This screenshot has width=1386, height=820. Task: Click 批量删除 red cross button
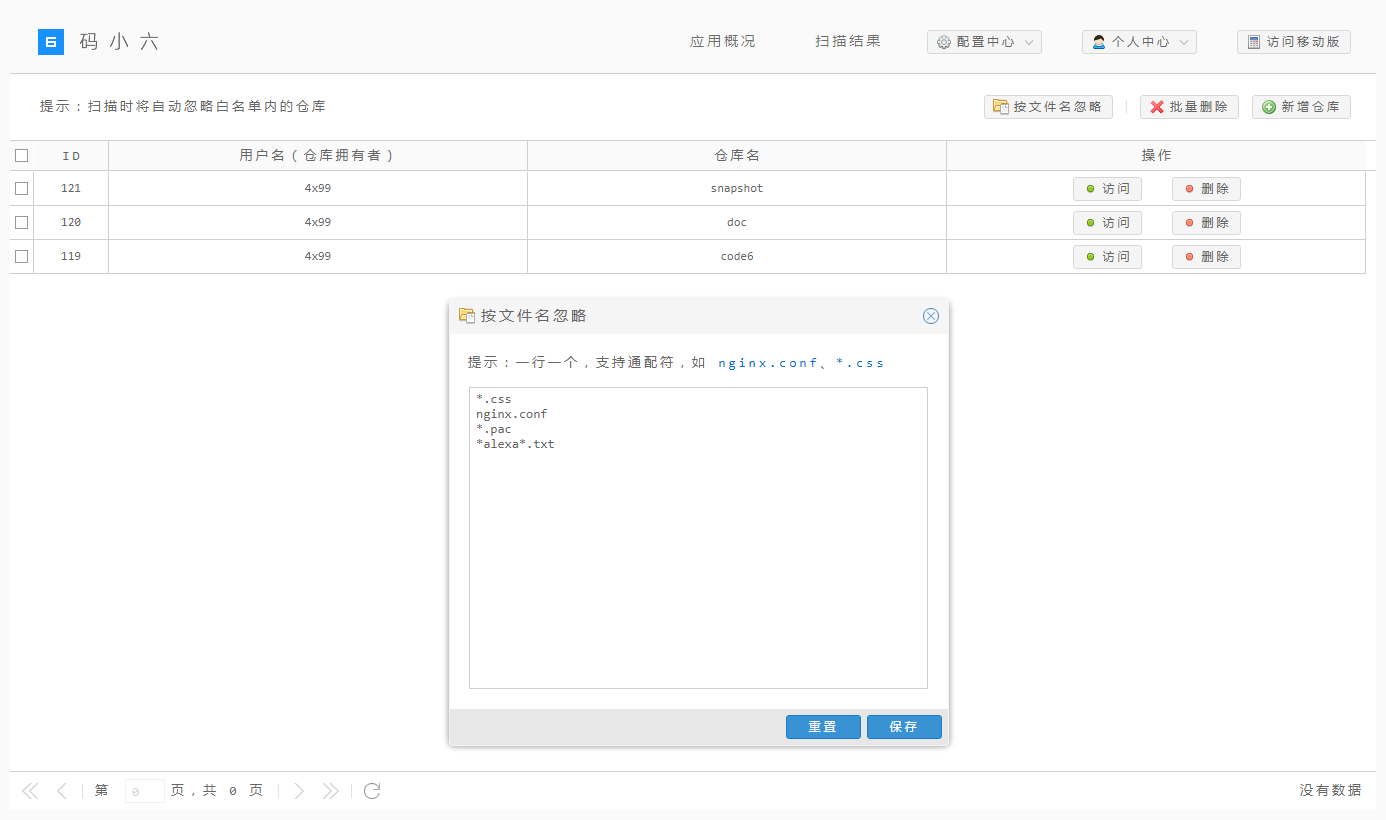pyautogui.click(x=1189, y=107)
